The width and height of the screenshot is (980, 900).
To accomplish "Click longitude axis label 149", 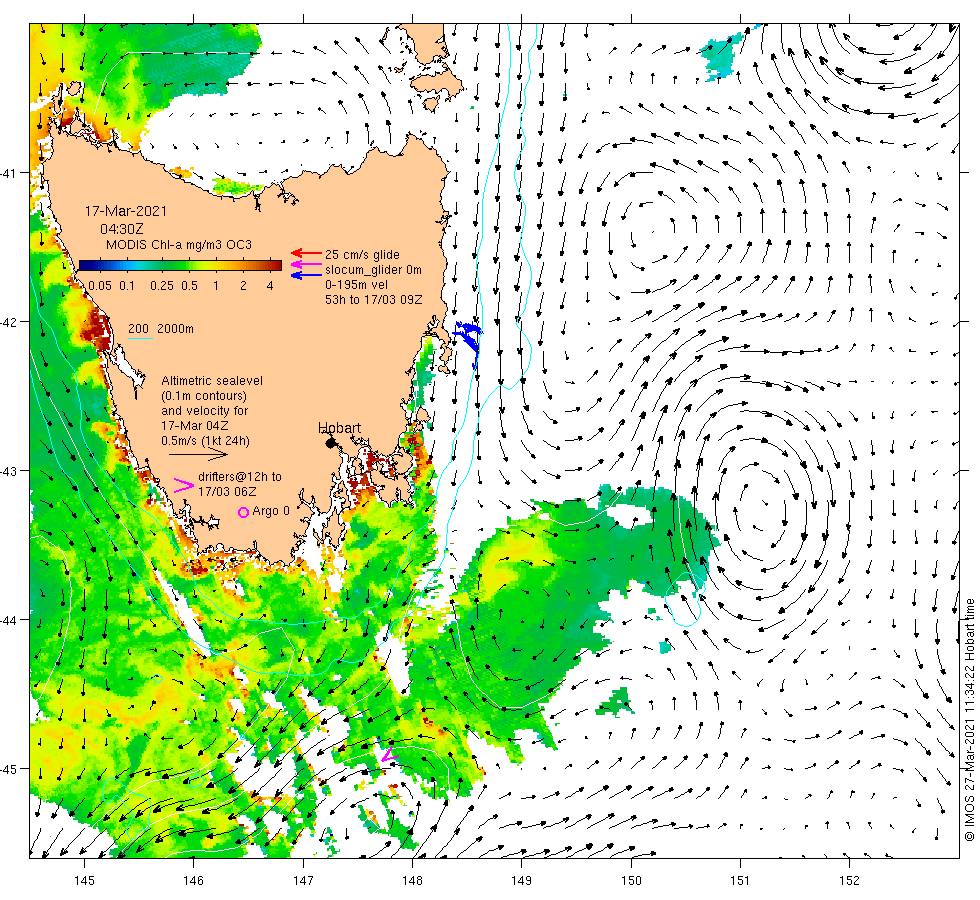I will 522,881.
